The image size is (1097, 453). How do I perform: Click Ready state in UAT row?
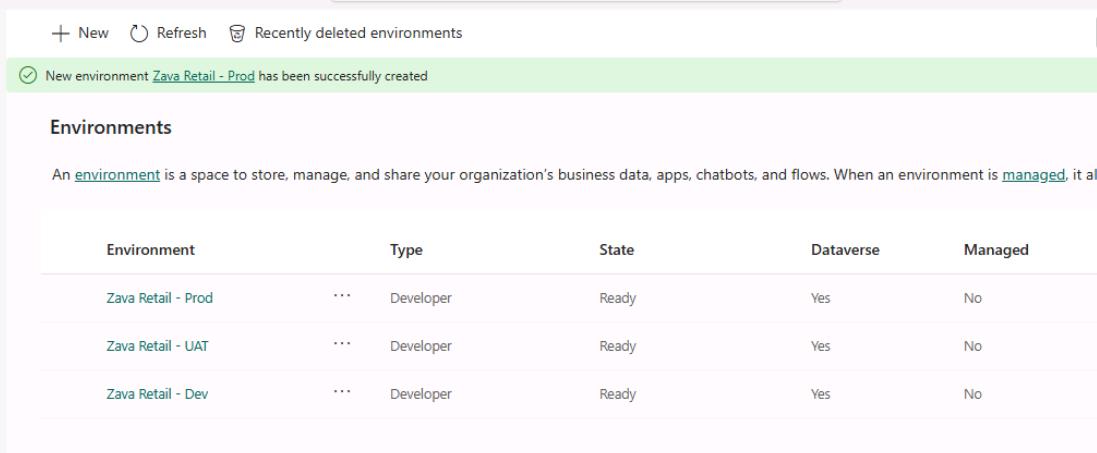coord(618,346)
